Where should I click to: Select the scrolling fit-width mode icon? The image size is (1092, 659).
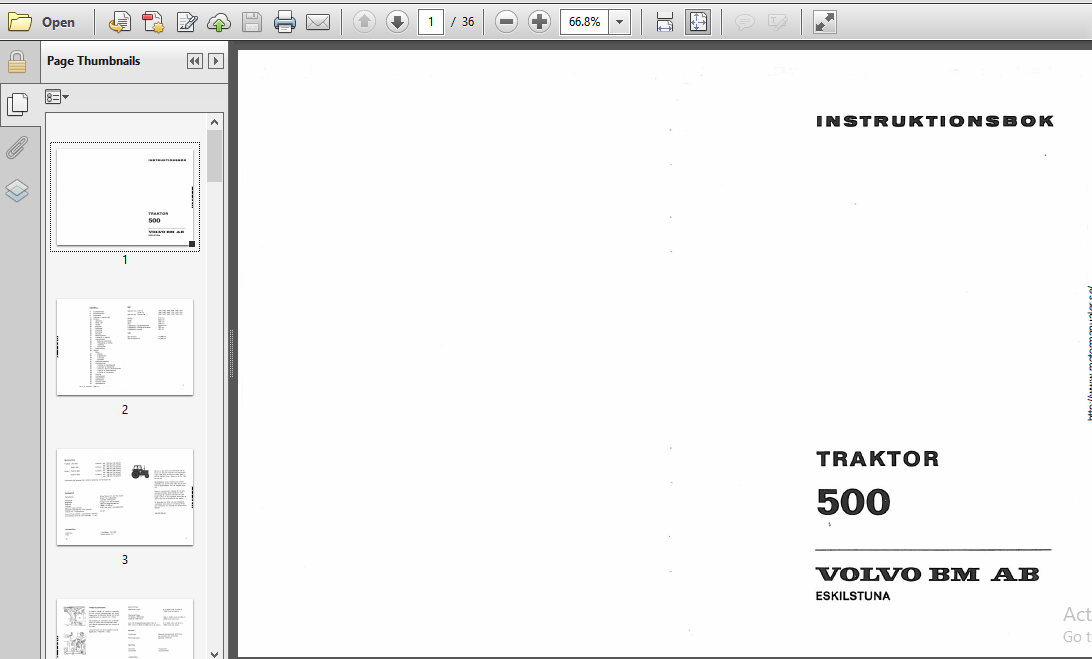point(664,22)
